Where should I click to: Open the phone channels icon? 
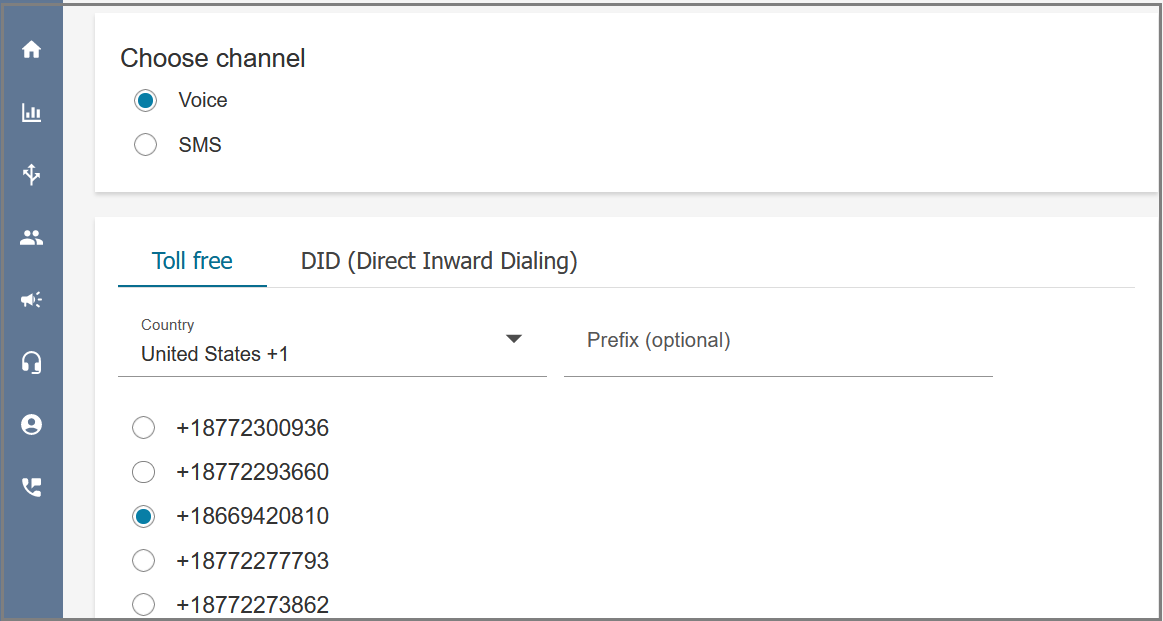31,487
